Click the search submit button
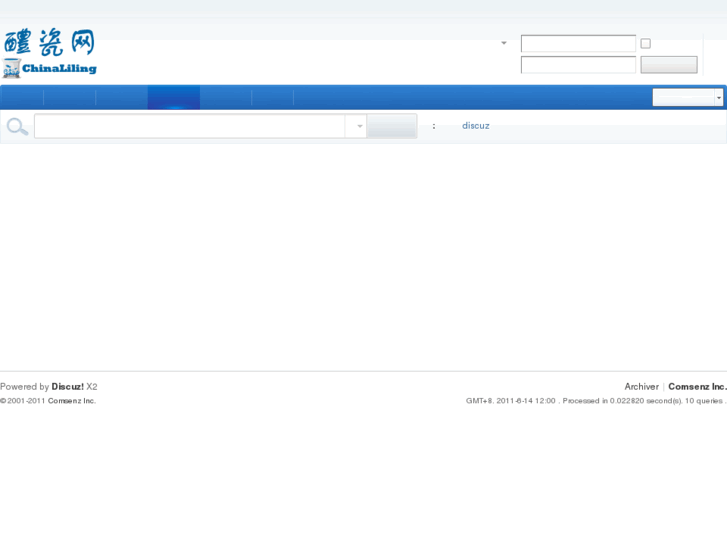This screenshot has width=727, height=545. (x=392, y=126)
